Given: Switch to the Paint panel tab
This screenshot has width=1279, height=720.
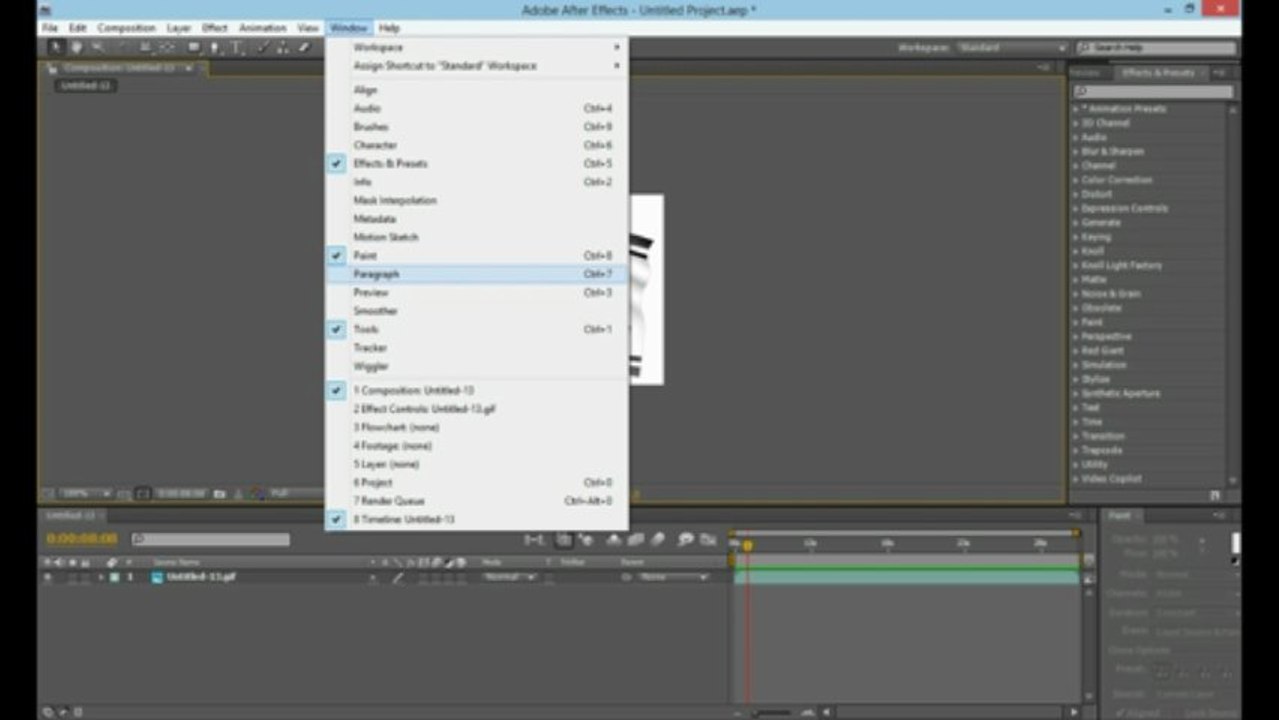Looking at the screenshot, I should coord(1119,515).
